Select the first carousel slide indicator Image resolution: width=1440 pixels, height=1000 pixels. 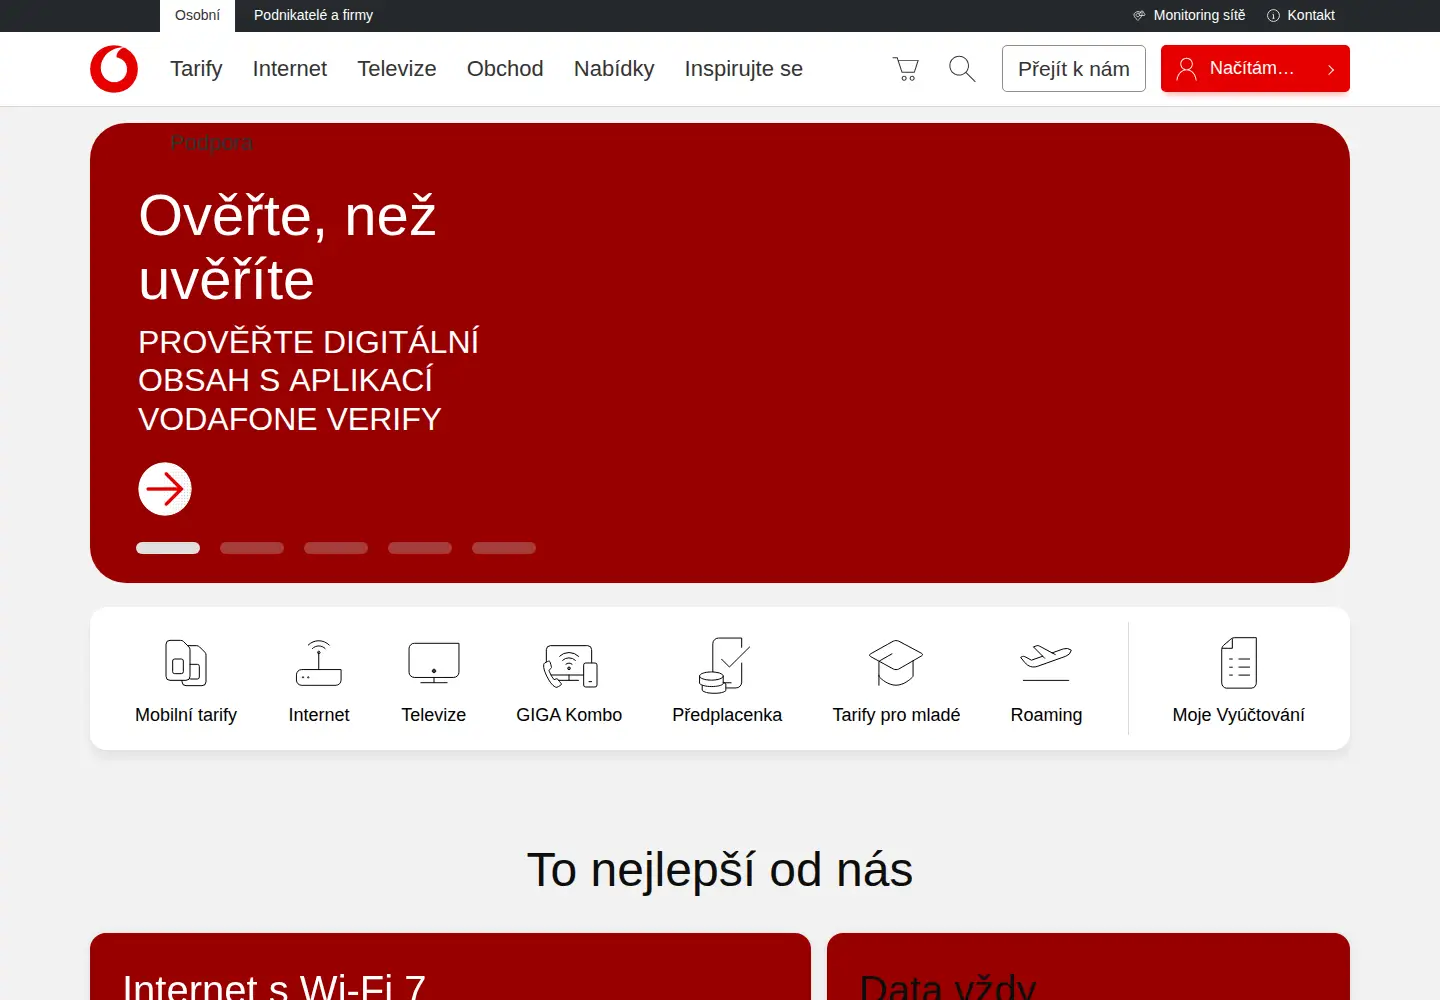click(x=168, y=548)
